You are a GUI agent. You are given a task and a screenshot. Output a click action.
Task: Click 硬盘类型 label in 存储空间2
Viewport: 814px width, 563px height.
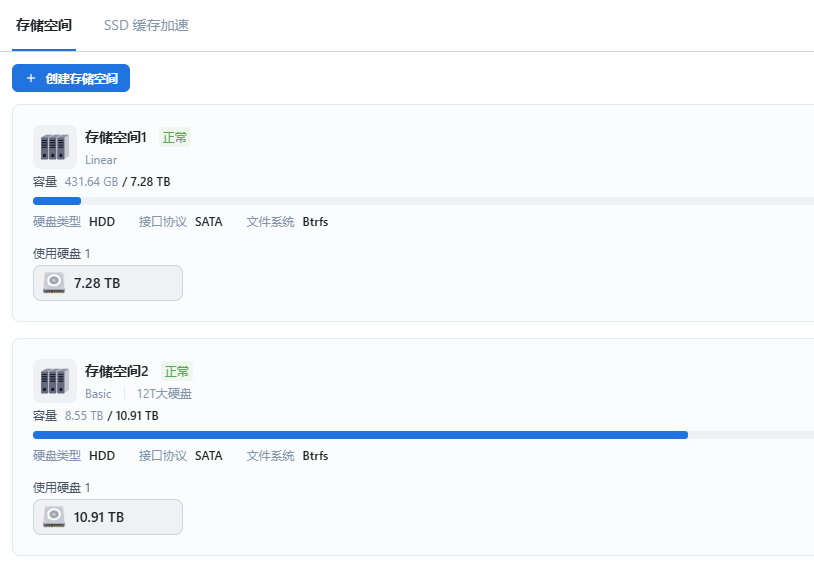57,456
